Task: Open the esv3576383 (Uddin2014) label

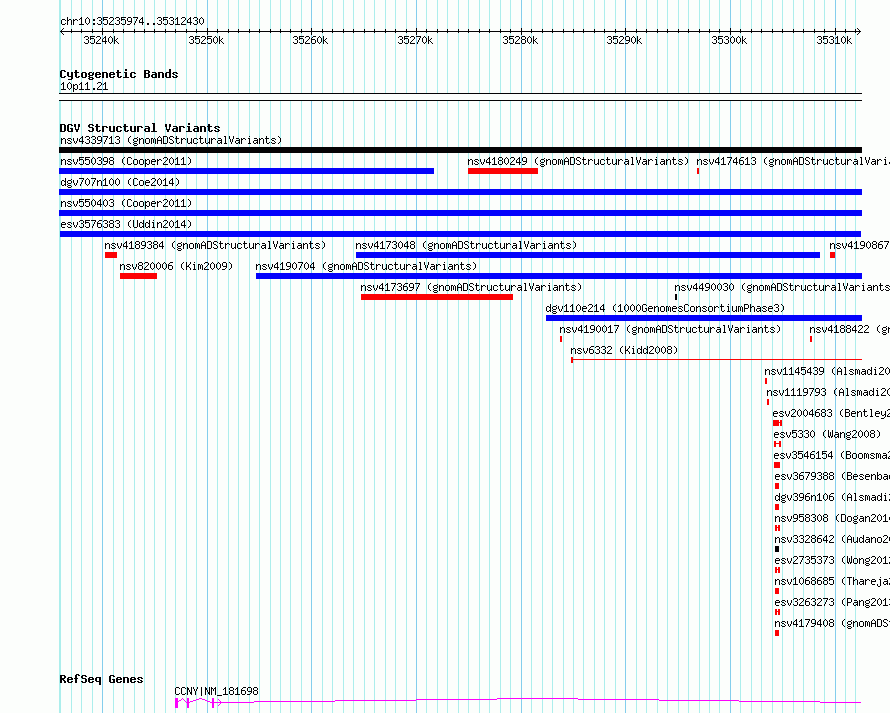Action: pos(126,224)
